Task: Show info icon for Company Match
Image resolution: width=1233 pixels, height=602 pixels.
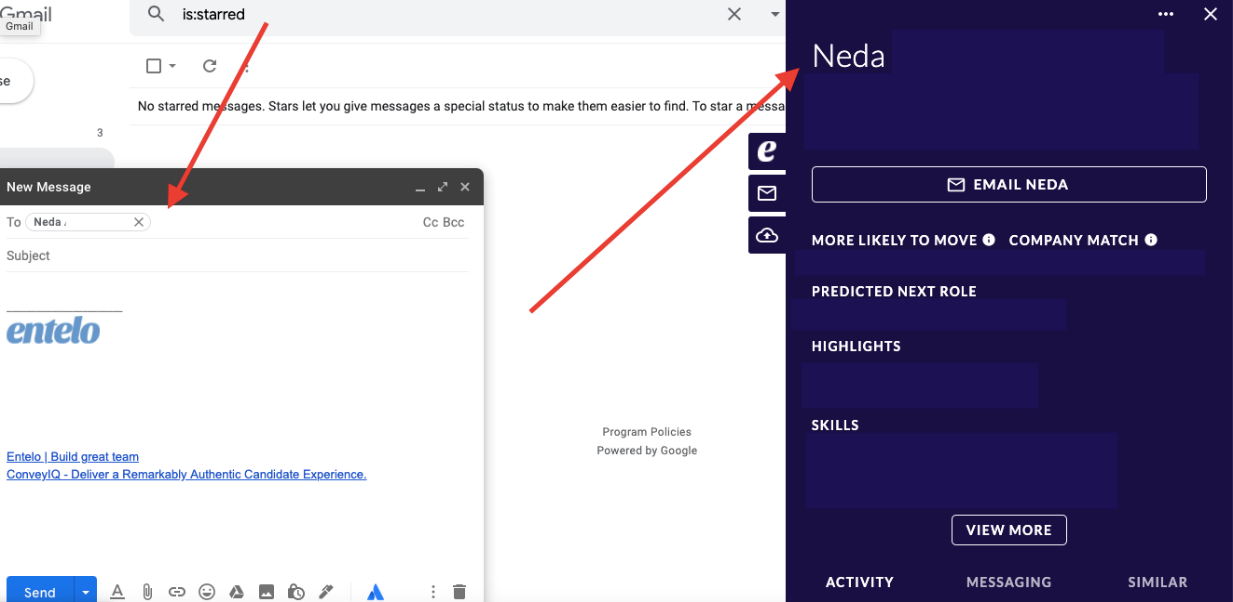Action: pos(1151,240)
